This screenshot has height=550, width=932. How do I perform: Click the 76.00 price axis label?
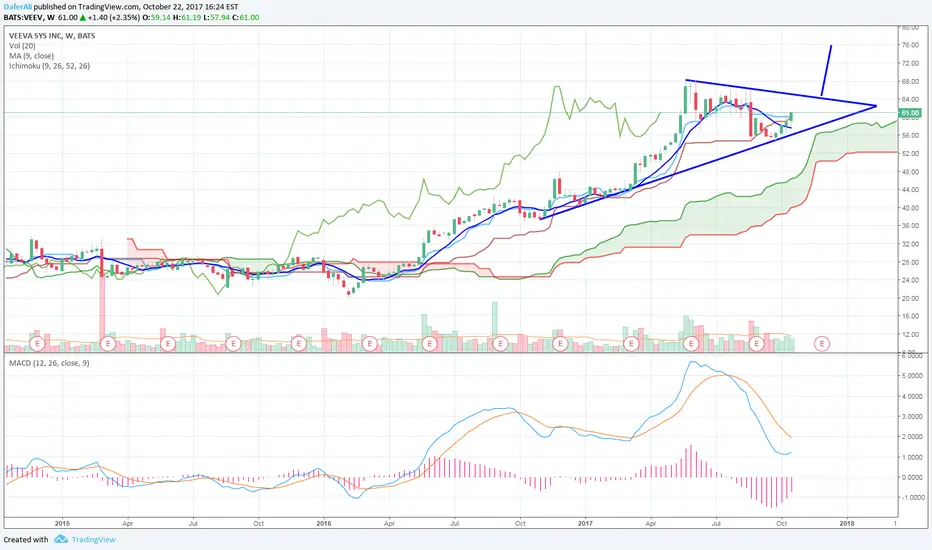[910, 45]
